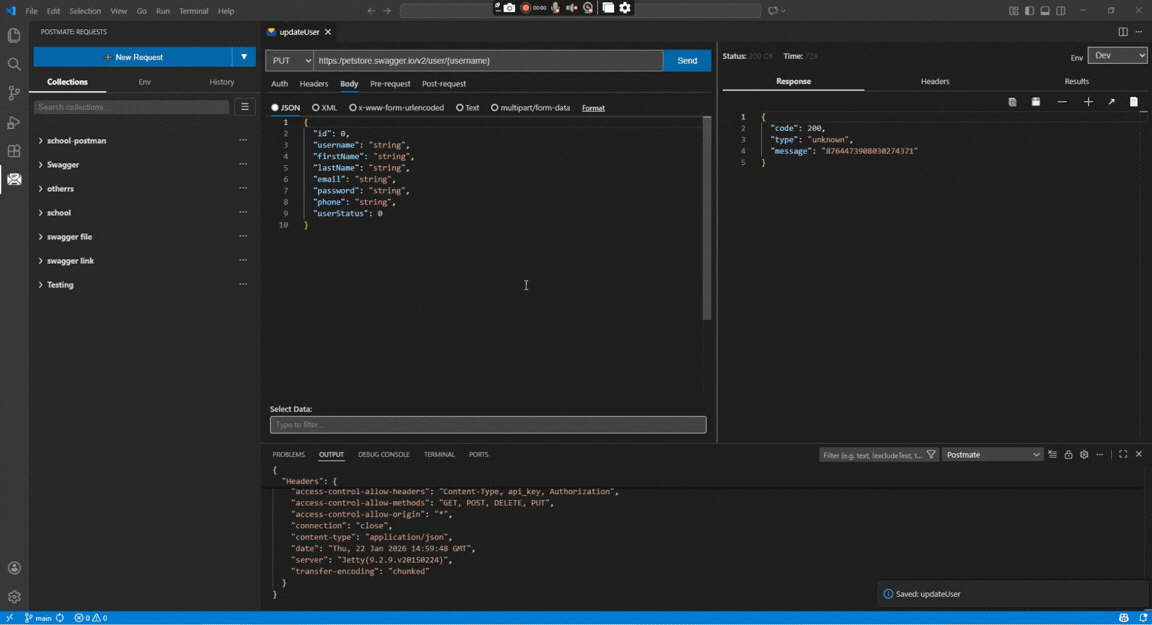Maximize the bottom panel size
Image resolution: width=1152 pixels, height=625 pixels.
pyautogui.click(x=1123, y=455)
